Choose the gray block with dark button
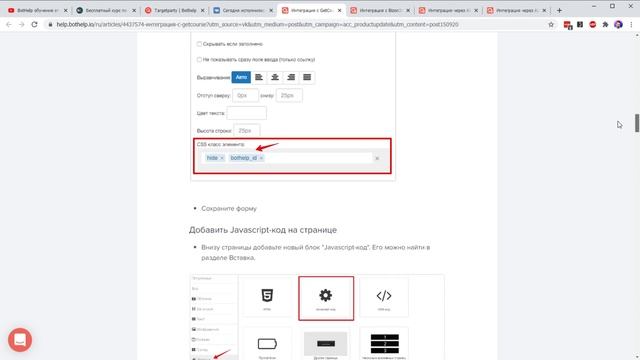Screen dimensions: 640x360 tap(326, 345)
